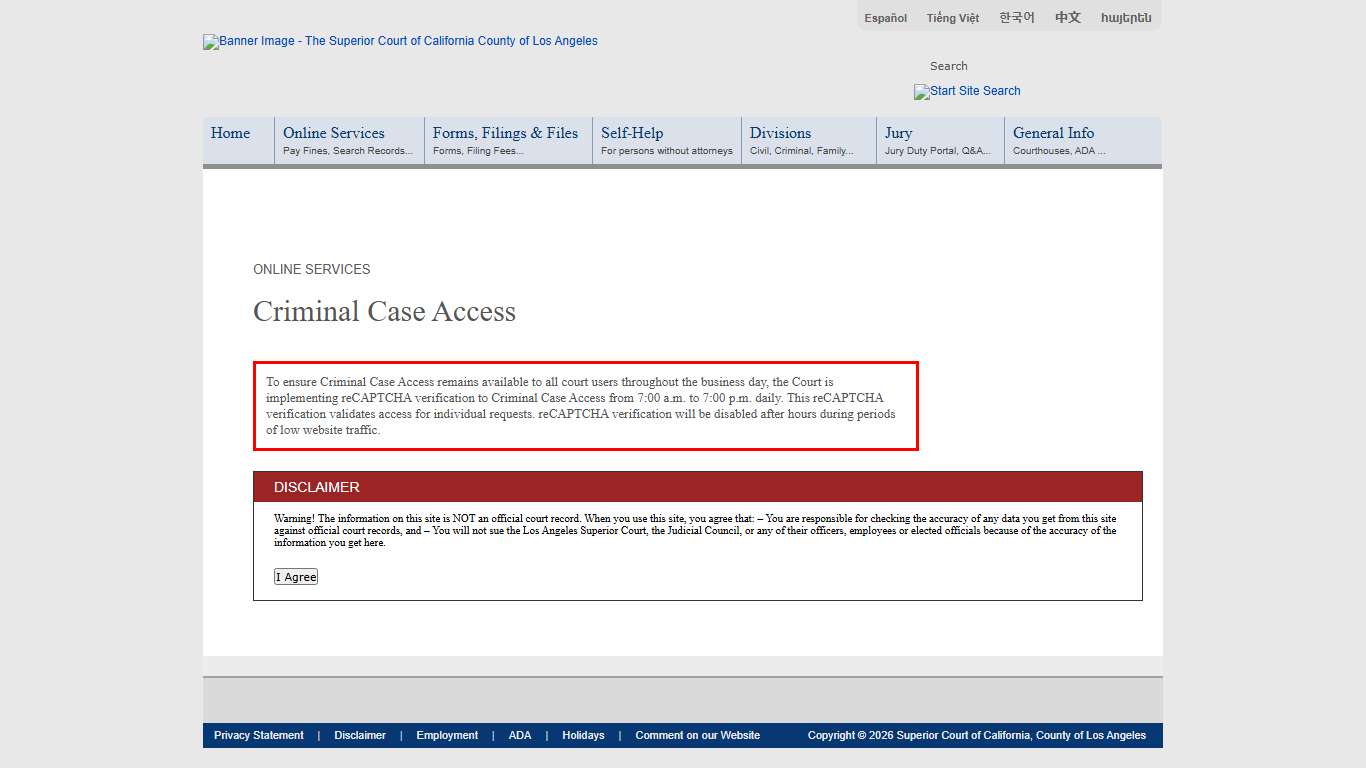This screenshot has height=768, width=1366.
Task: Open the Employment footer link
Action: pos(447,735)
